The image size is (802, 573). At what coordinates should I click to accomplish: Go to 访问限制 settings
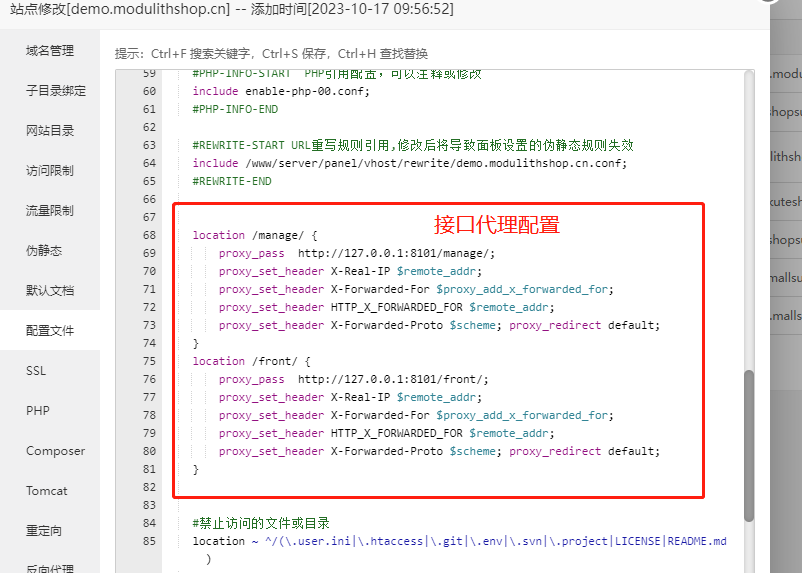(50, 171)
